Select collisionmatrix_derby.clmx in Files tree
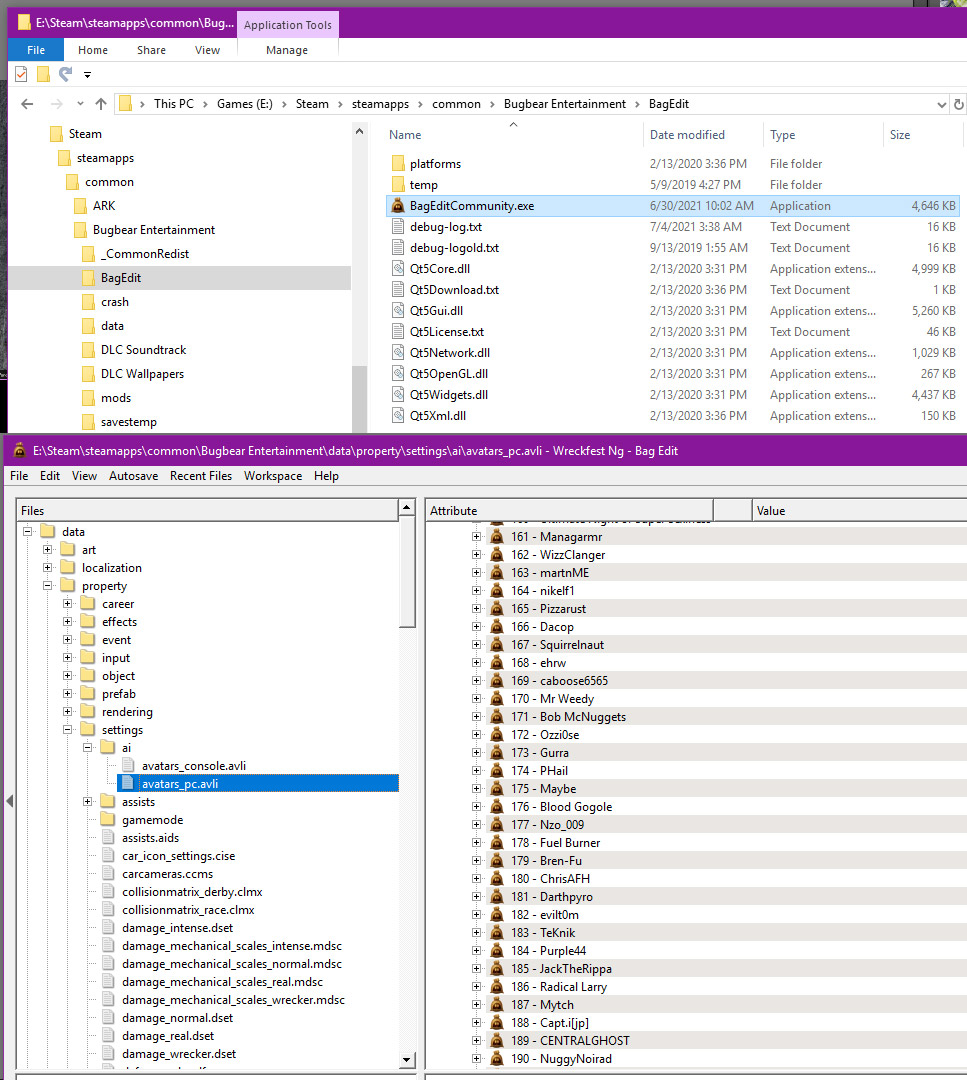967x1080 pixels. click(192, 891)
